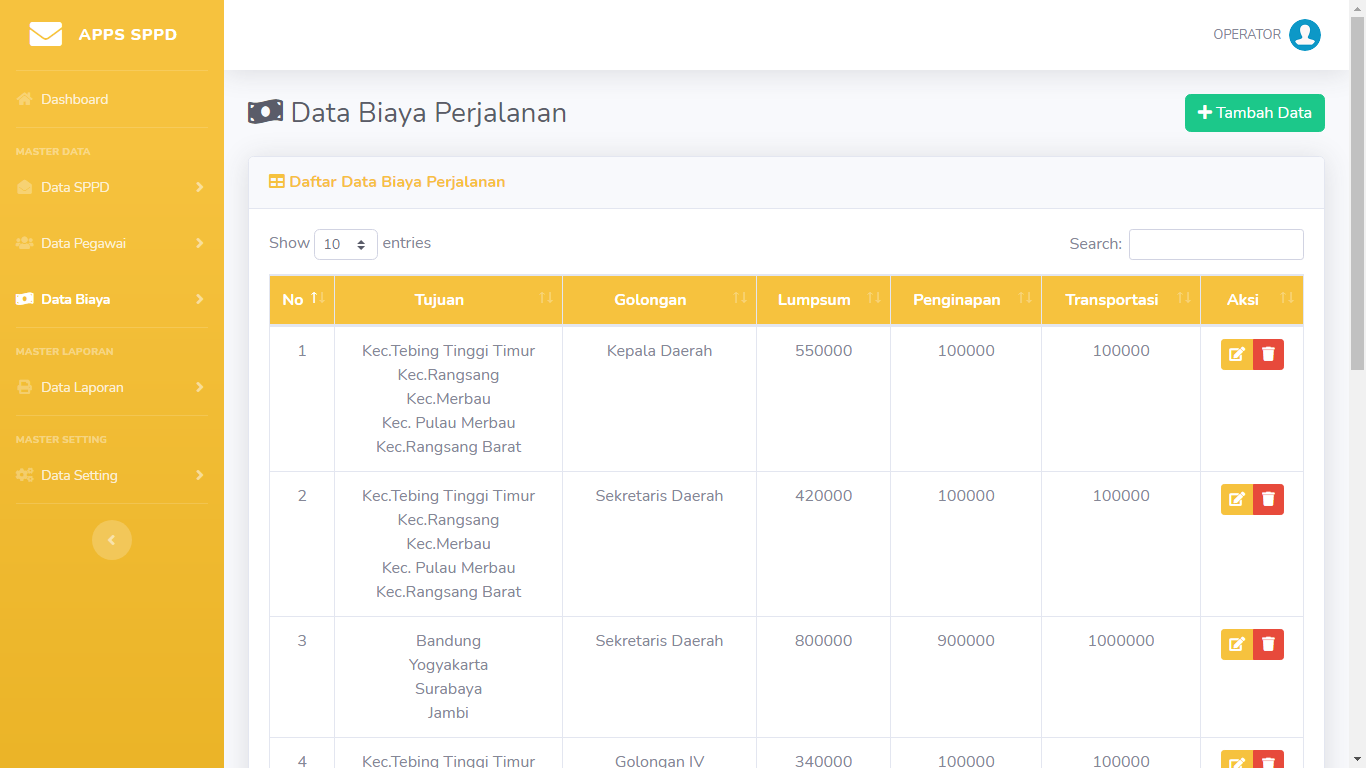Click the Data Pegawai people icon
The width and height of the screenshot is (1366, 768).
[x=25, y=243]
